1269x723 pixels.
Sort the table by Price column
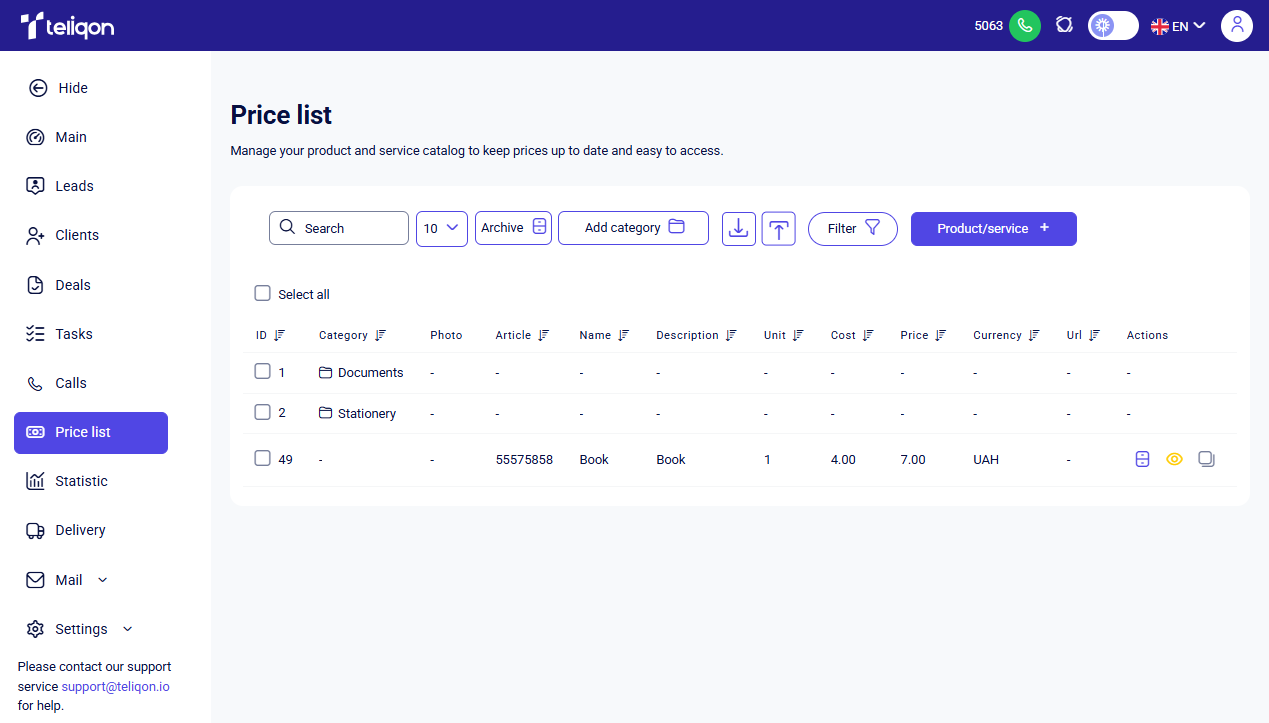pyautogui.click(x=940, y=335)
